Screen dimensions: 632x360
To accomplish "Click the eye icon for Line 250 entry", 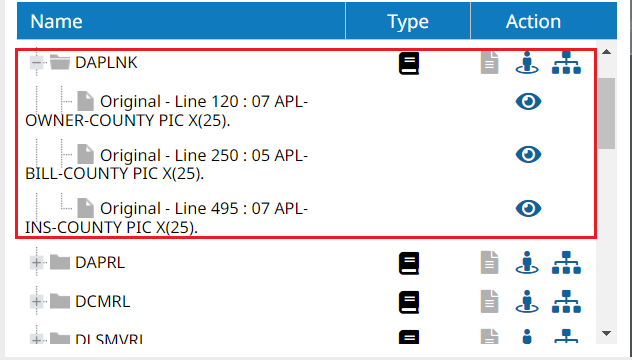I will click(528, 154).
